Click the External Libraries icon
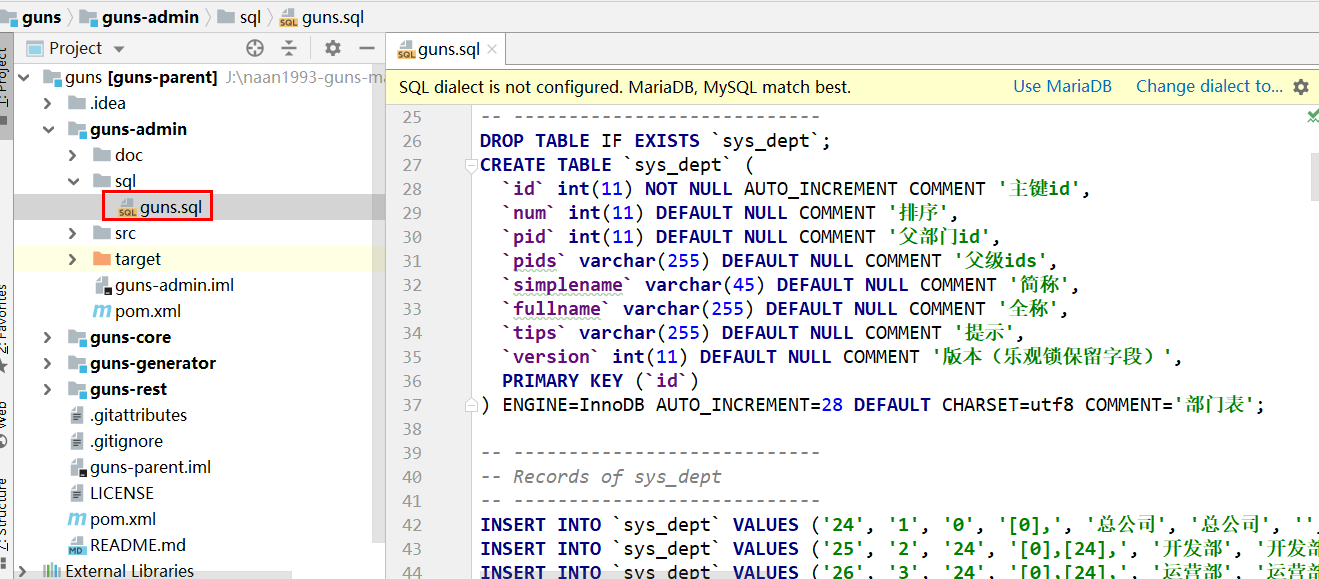 pos(52,571)
